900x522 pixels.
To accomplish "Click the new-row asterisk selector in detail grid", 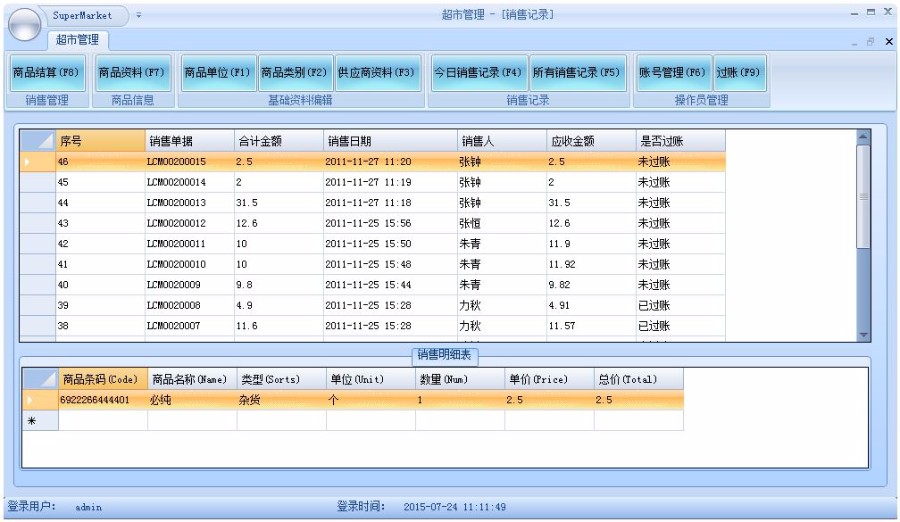I will tap(40, 420).
